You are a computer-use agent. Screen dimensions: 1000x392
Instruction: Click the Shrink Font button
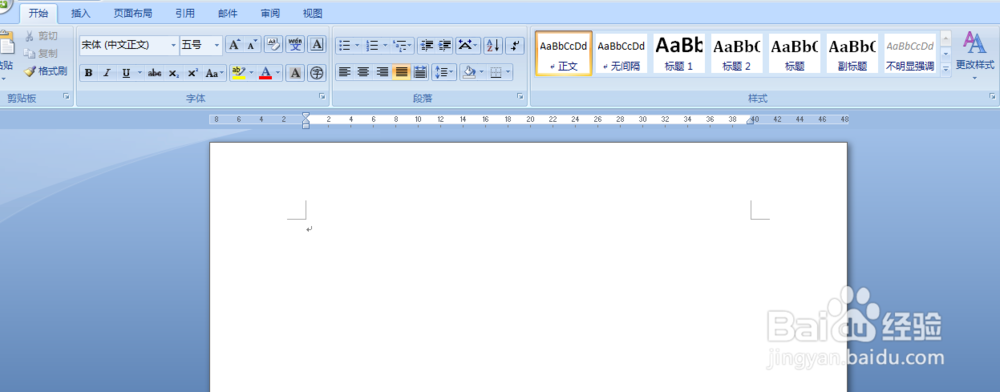click(x=252, y=45)
